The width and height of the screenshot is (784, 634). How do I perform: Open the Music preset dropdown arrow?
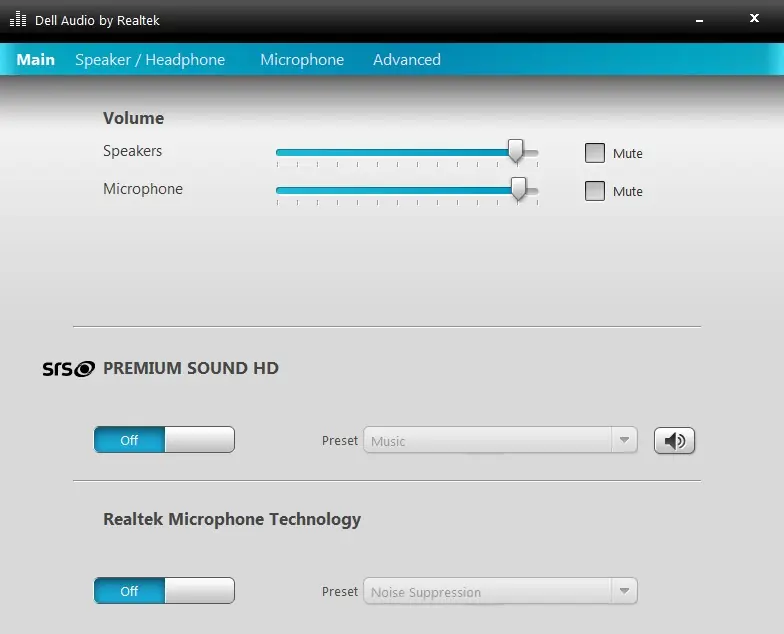[624, 440]
